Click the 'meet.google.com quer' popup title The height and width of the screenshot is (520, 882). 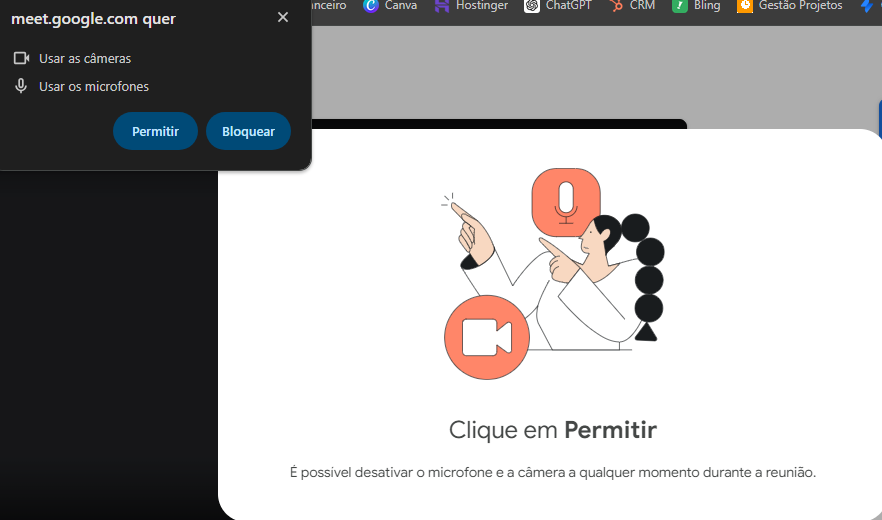pyautogui.click(x=93, y=18)
